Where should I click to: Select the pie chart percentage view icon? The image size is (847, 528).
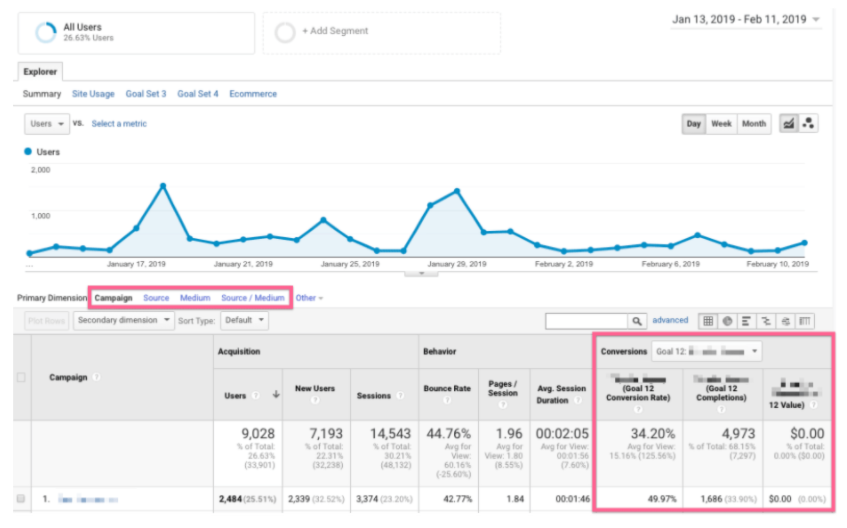point(727,321)
